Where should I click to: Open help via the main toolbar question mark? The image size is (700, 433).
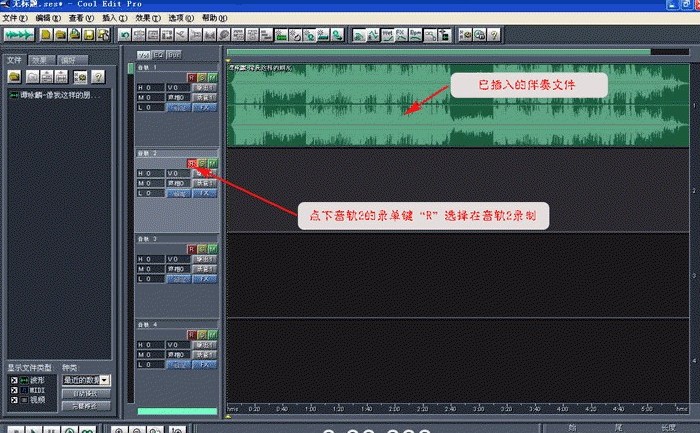coord(494,35)
